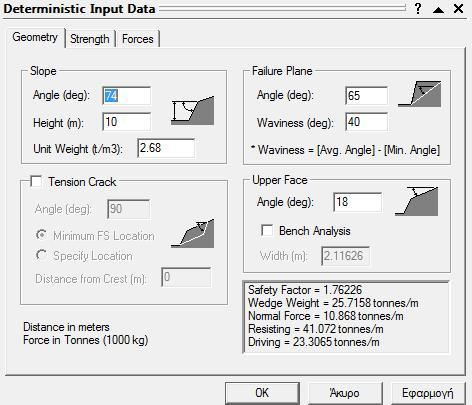Switch to the Strength tab
Image resolution: width=472 pixels, height=405 pixels.
pyautogui.click(x=90, y=39)
